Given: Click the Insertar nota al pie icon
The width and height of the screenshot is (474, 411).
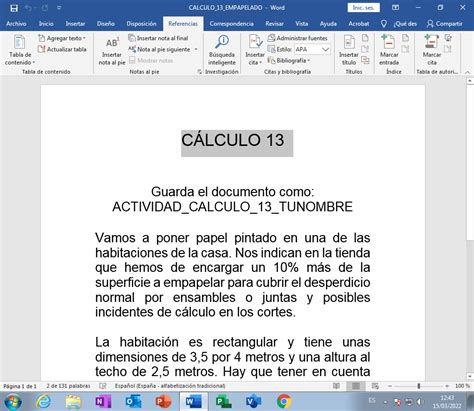Looking at the screenshot, I should pos(112,51).
